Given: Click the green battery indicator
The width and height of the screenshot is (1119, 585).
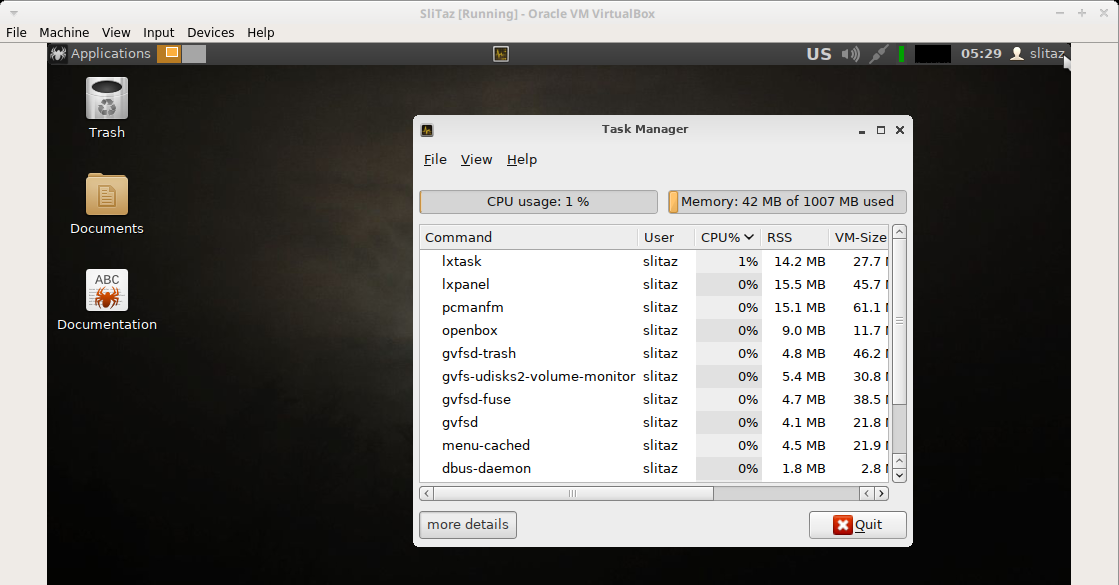Looking at the screenshot, I should [x=901, y=54].
